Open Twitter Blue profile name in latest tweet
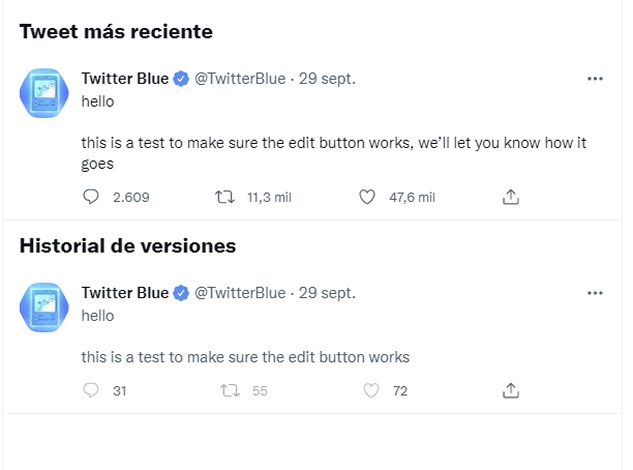 tap(125, 78)
